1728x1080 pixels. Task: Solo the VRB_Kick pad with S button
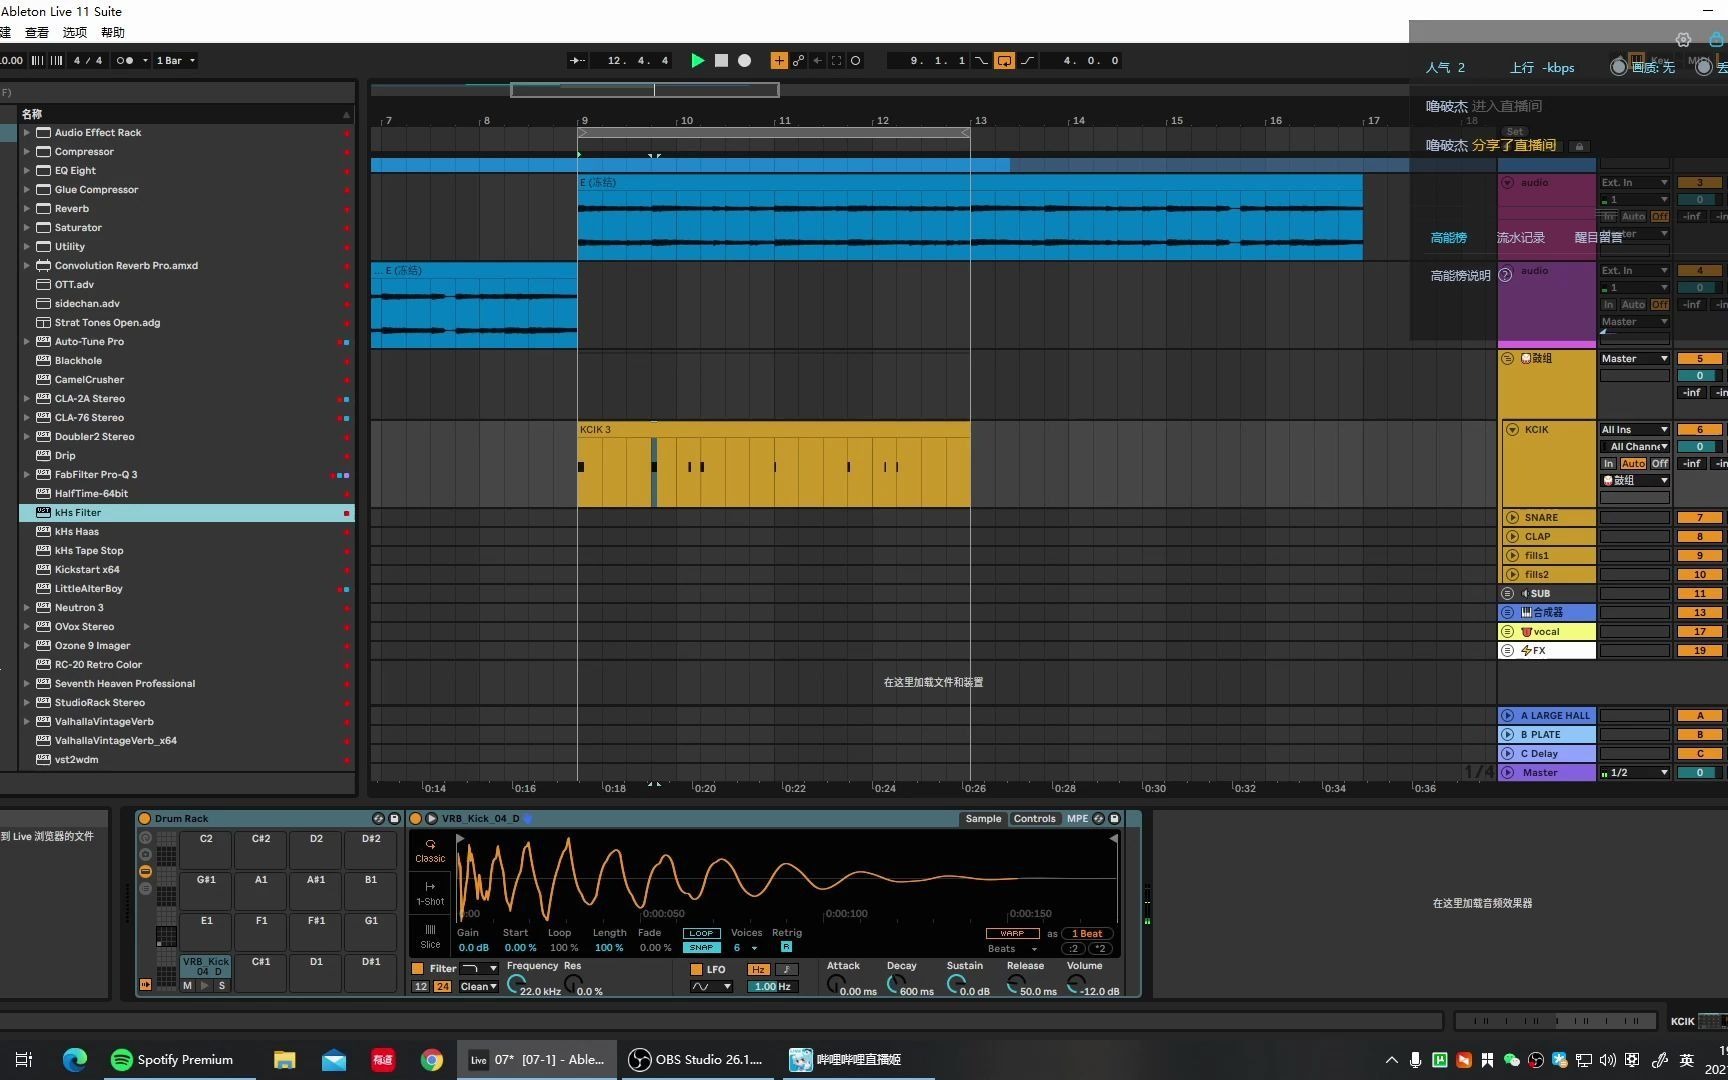[x=222, y=986]
